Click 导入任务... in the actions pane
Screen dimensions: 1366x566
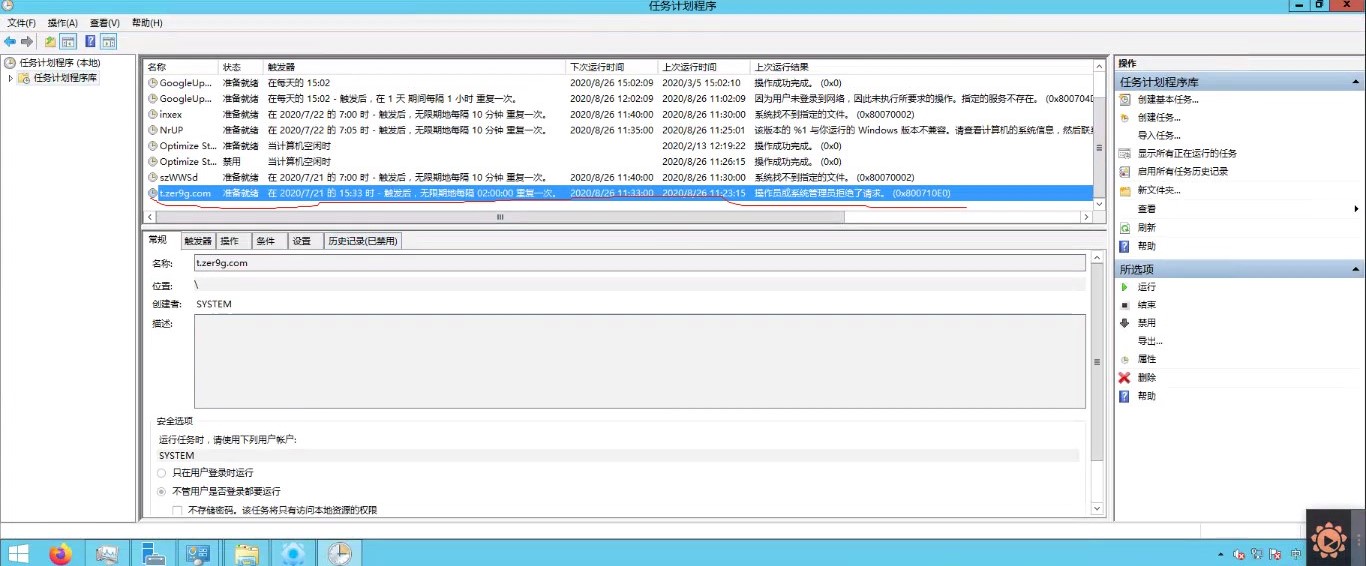pyautogui.click(x=1159, y=135)
